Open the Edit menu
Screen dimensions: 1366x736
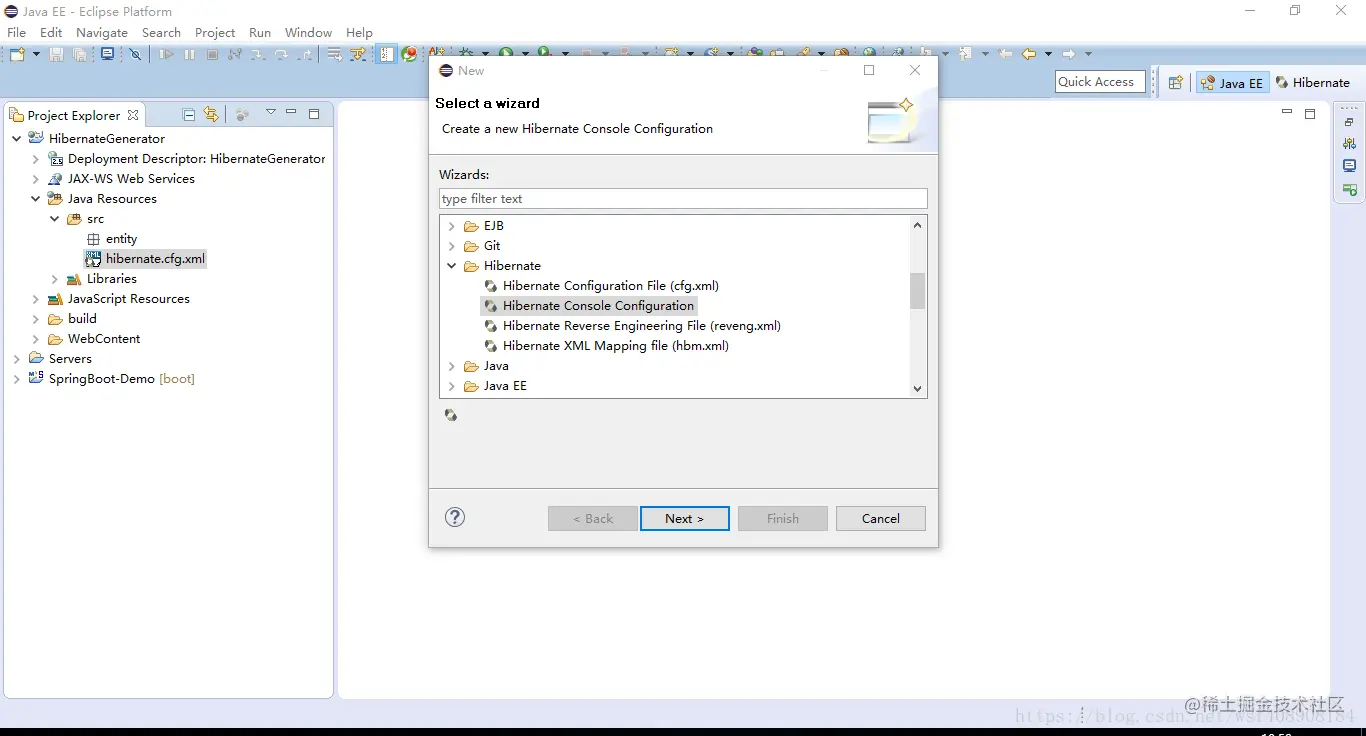pos(51,32)
